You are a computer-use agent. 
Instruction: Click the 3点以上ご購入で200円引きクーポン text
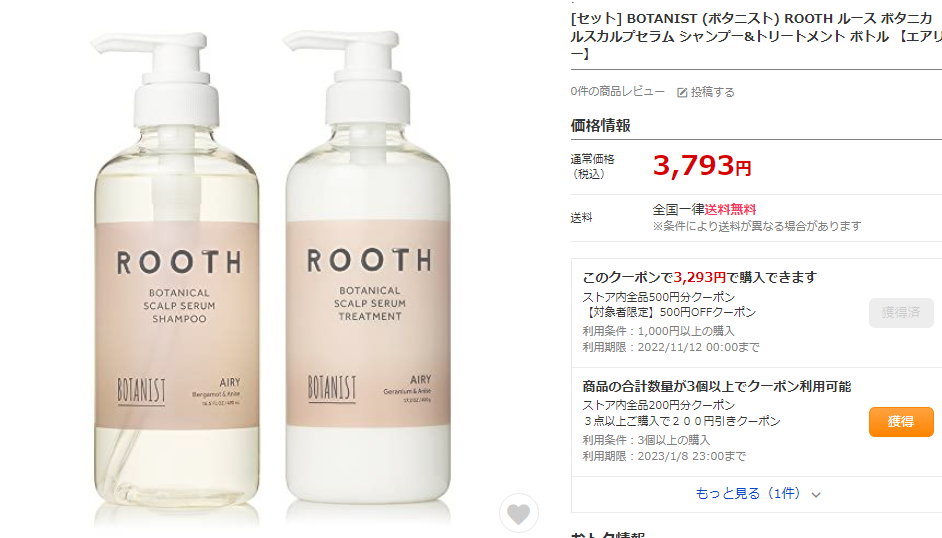[x=681, y=422]
